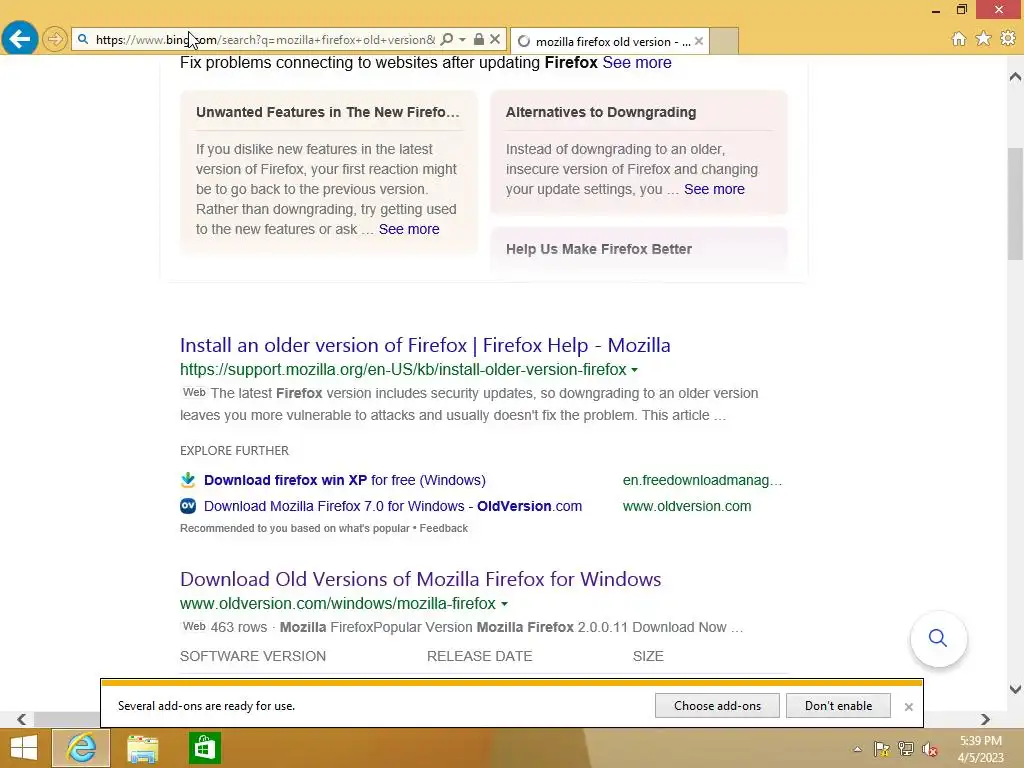Click vertical scrollbar down arrow
This screenshot has width=1024, height=768.
click(x=1015, y=689)
